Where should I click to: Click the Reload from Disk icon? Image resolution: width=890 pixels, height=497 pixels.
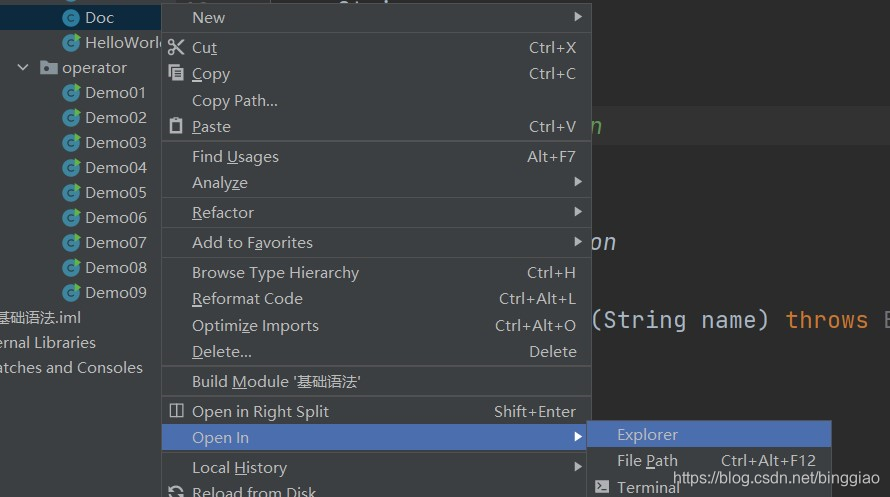[x=176, y=491]
